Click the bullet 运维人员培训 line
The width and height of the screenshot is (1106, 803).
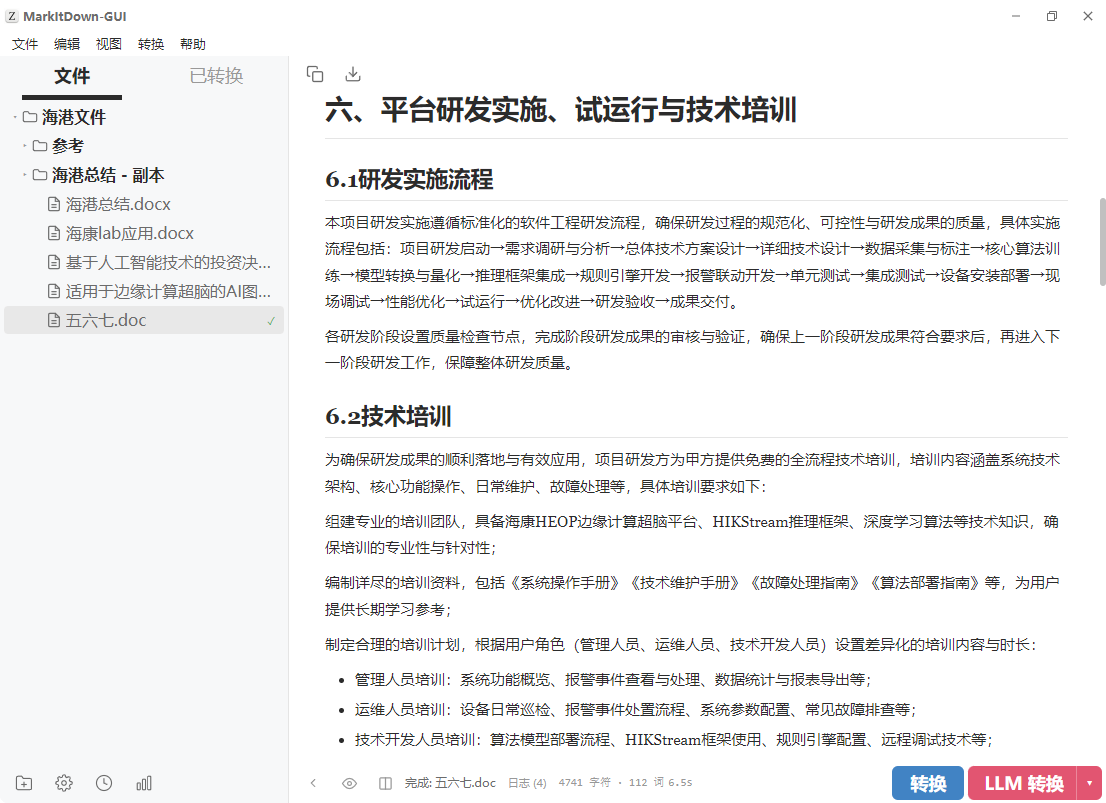click(636, 710)
